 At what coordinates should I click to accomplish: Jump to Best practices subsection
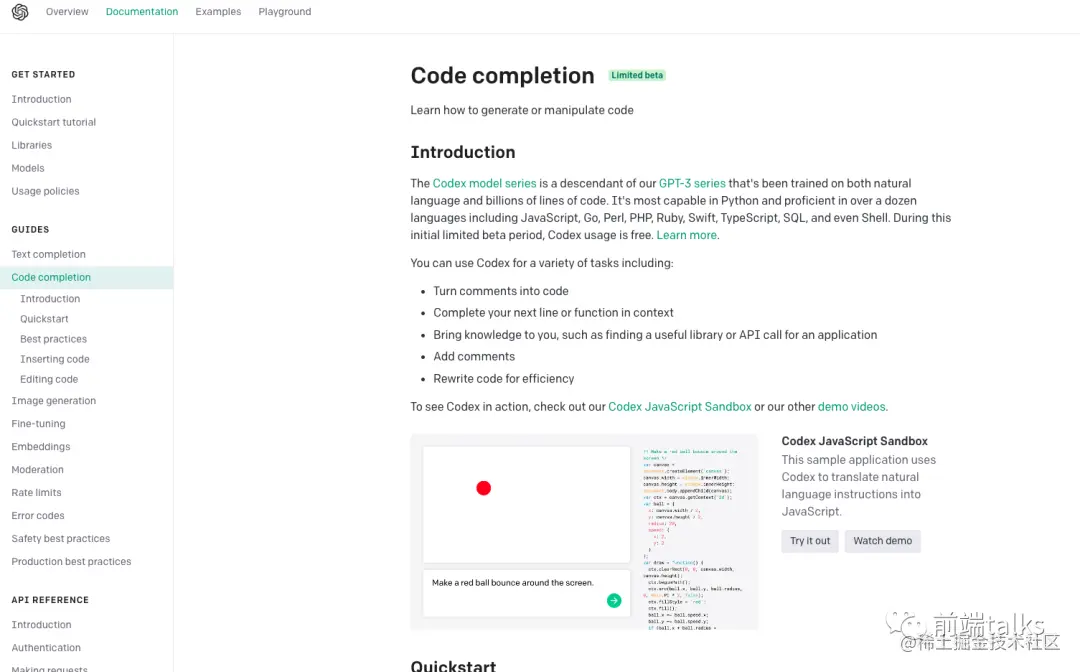(54, 339)
